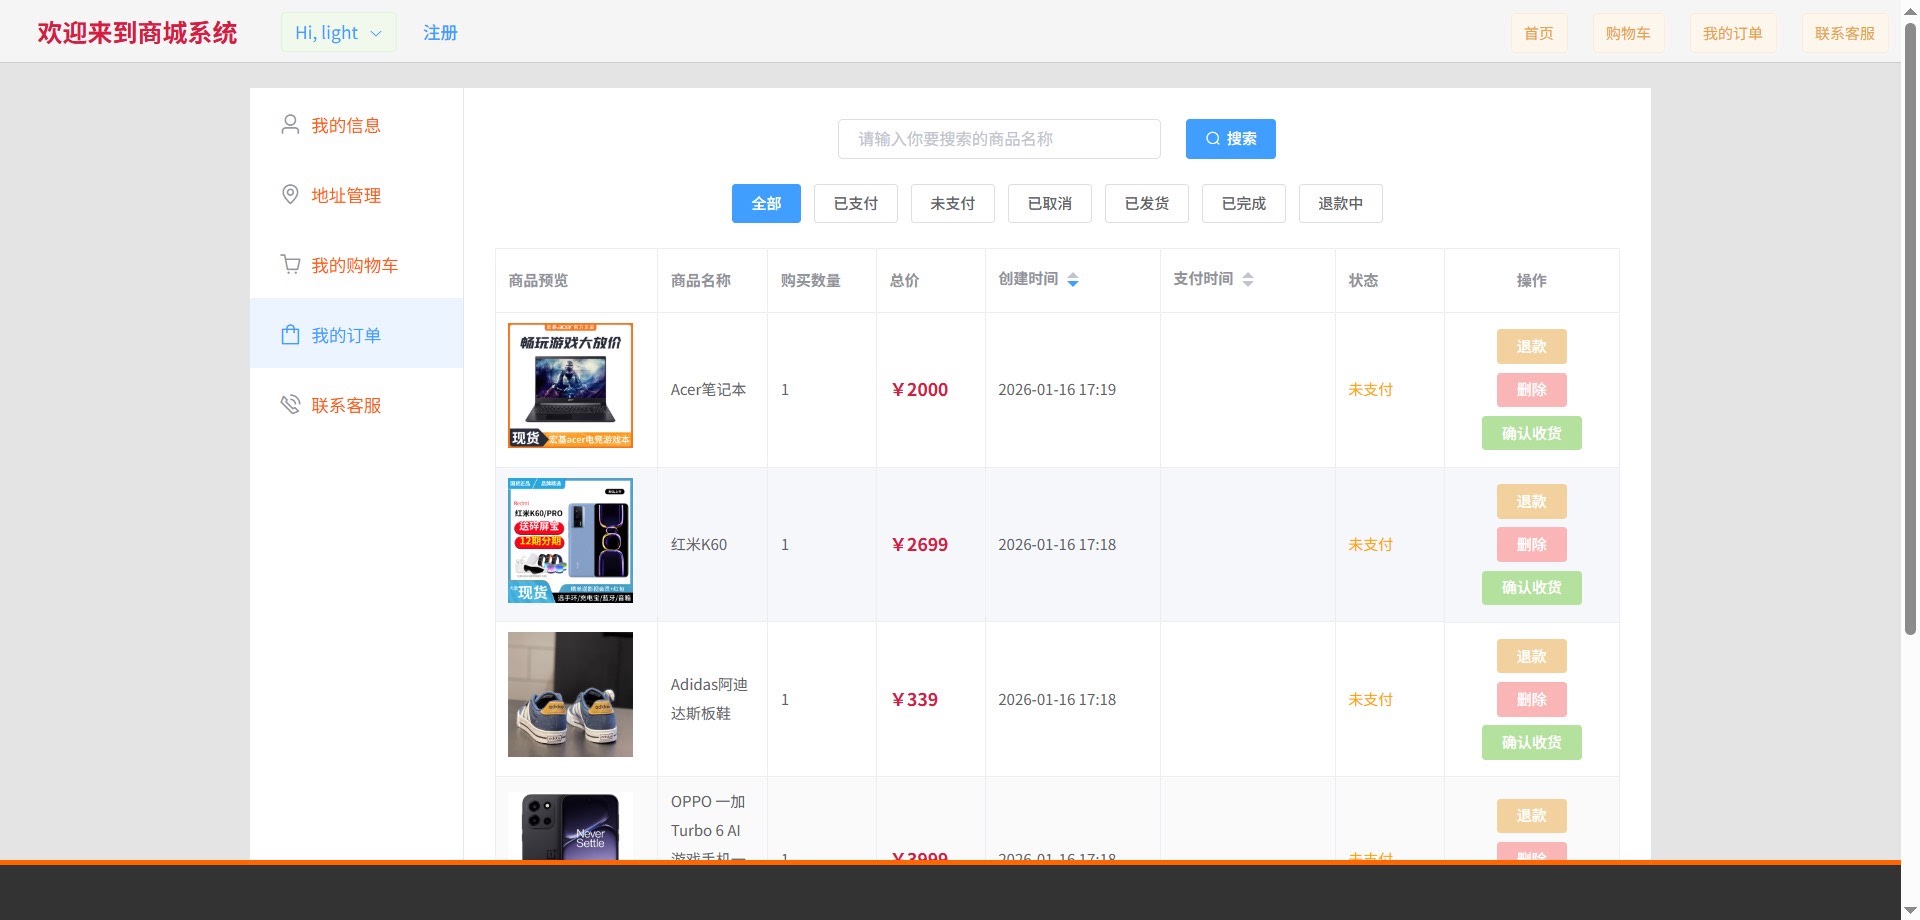The height and width of the screenshot is (920, 1920).
Task: Click the 购买数量 column header
Action: [810, 281]
